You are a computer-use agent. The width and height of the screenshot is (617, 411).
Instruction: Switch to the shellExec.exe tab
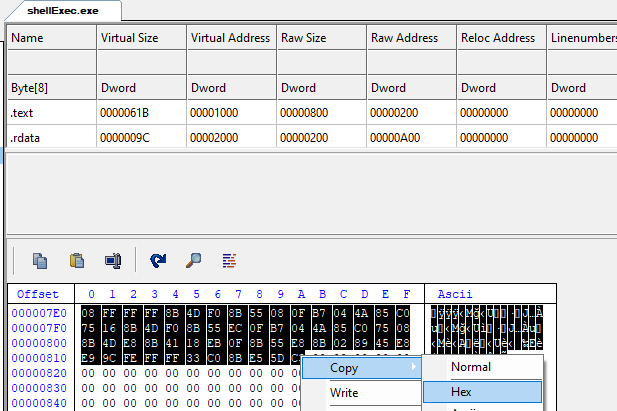click(x=63, y=11)
